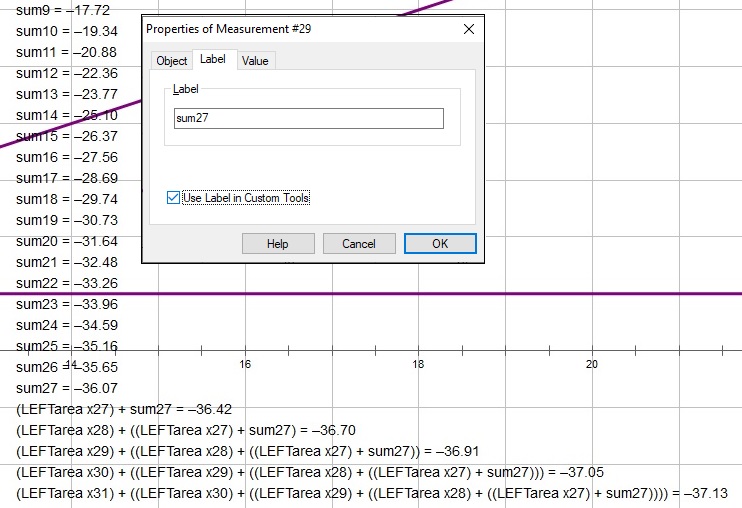Switch to the Object tab
This screenshot has height=508, width=742.
[x=172, y=61]
